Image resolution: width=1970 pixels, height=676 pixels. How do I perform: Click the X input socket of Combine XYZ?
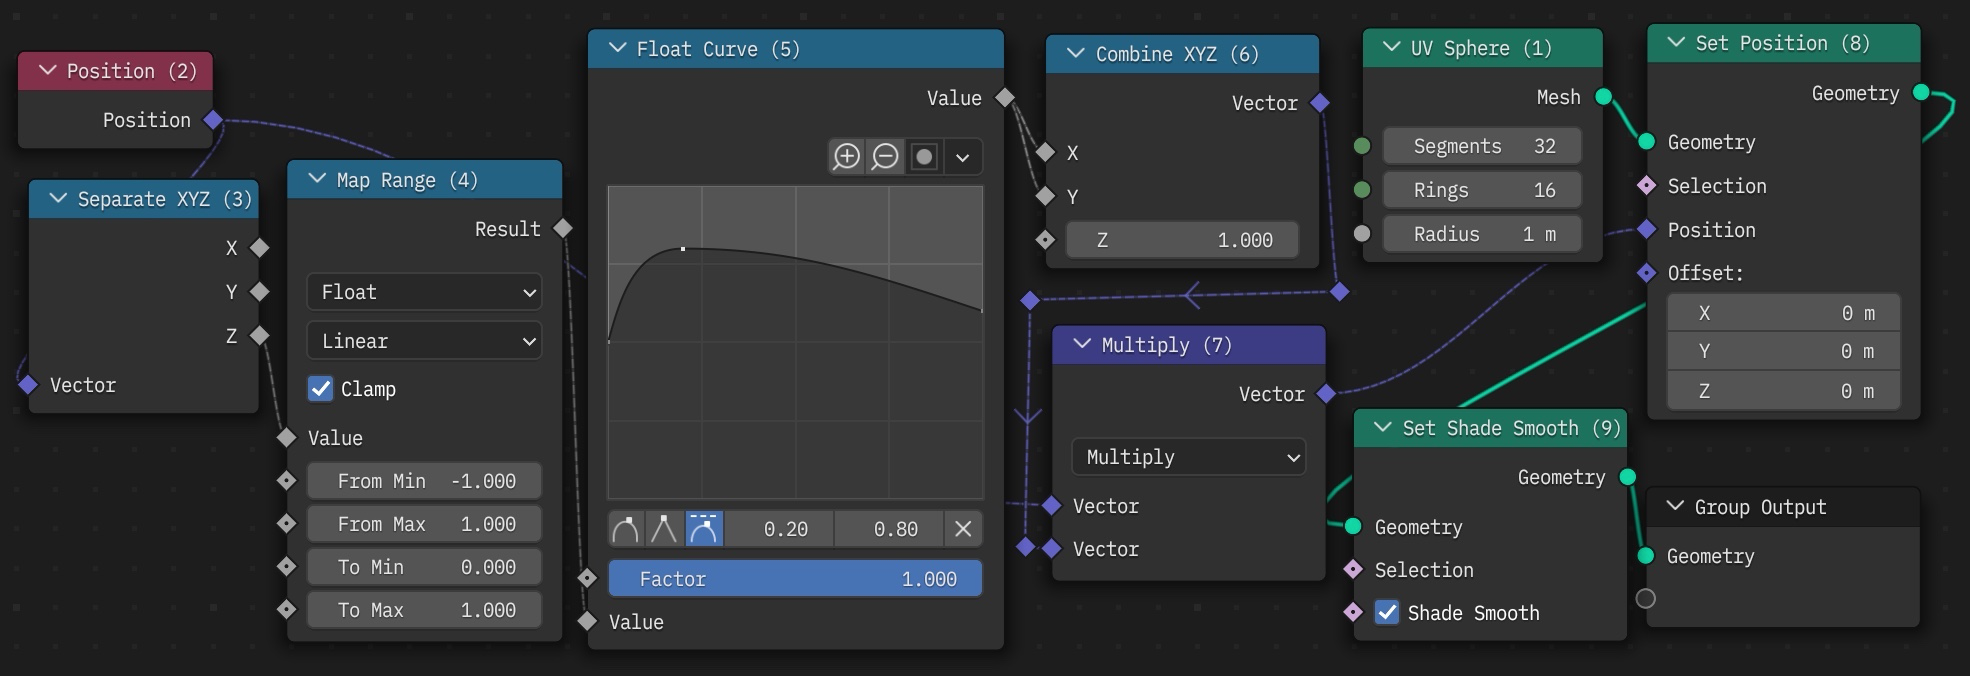pyautogui.click(x=1046, y=153)
